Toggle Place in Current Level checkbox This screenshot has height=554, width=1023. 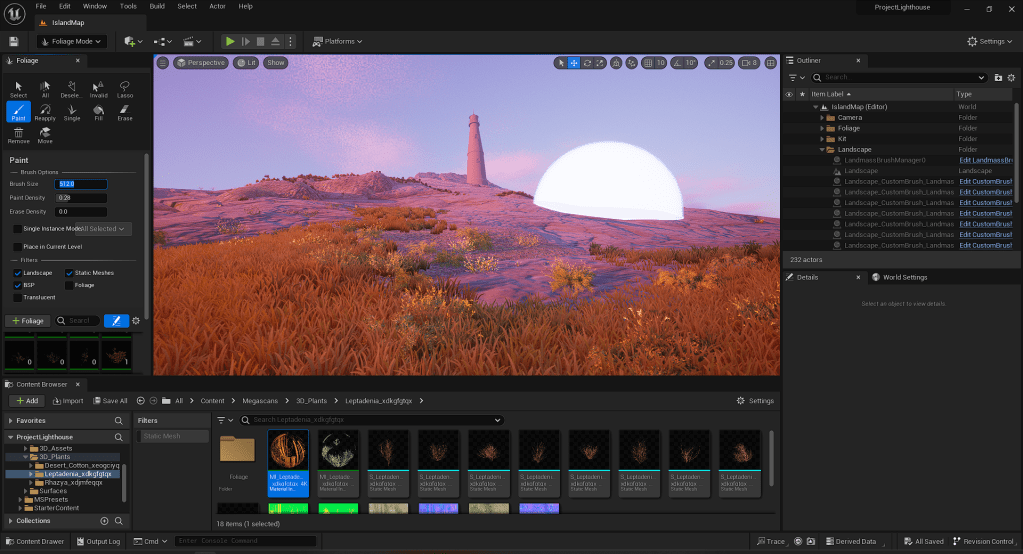point(17,246)
